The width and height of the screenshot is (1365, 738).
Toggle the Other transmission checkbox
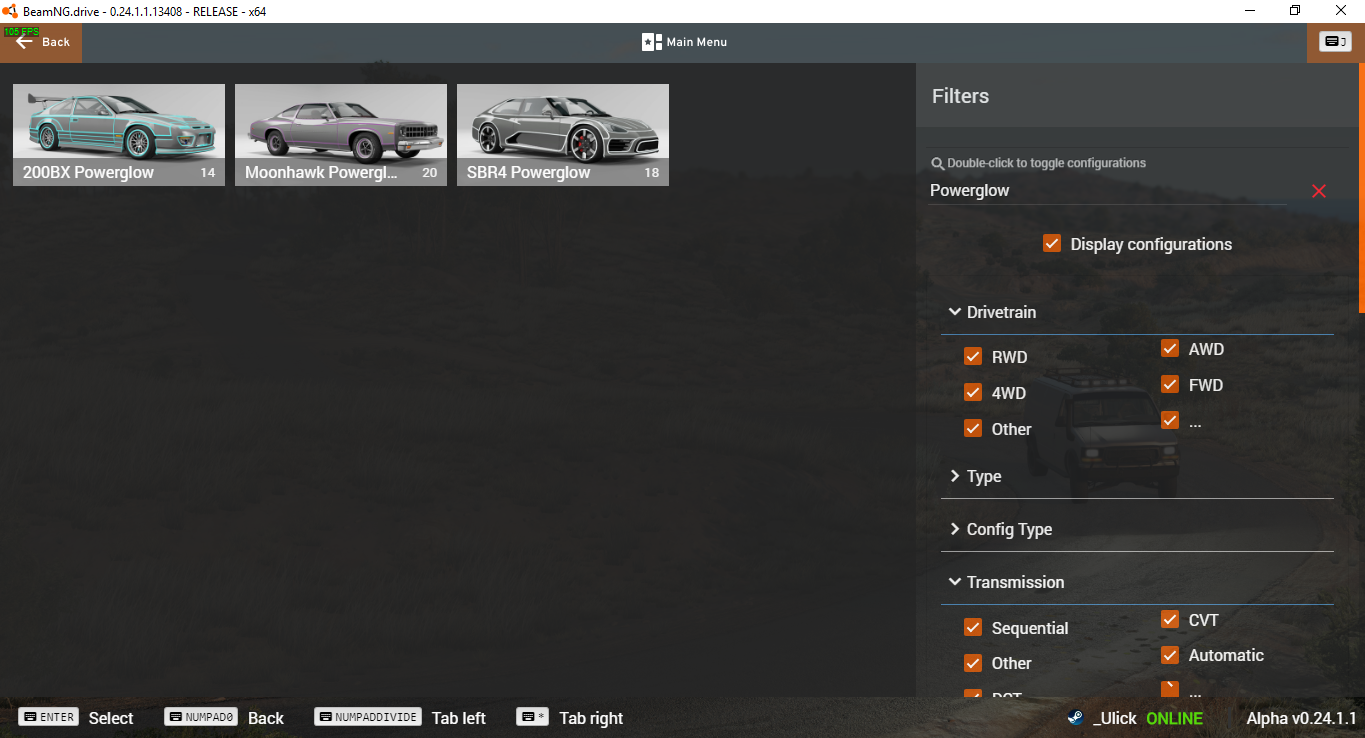[973, 663]
